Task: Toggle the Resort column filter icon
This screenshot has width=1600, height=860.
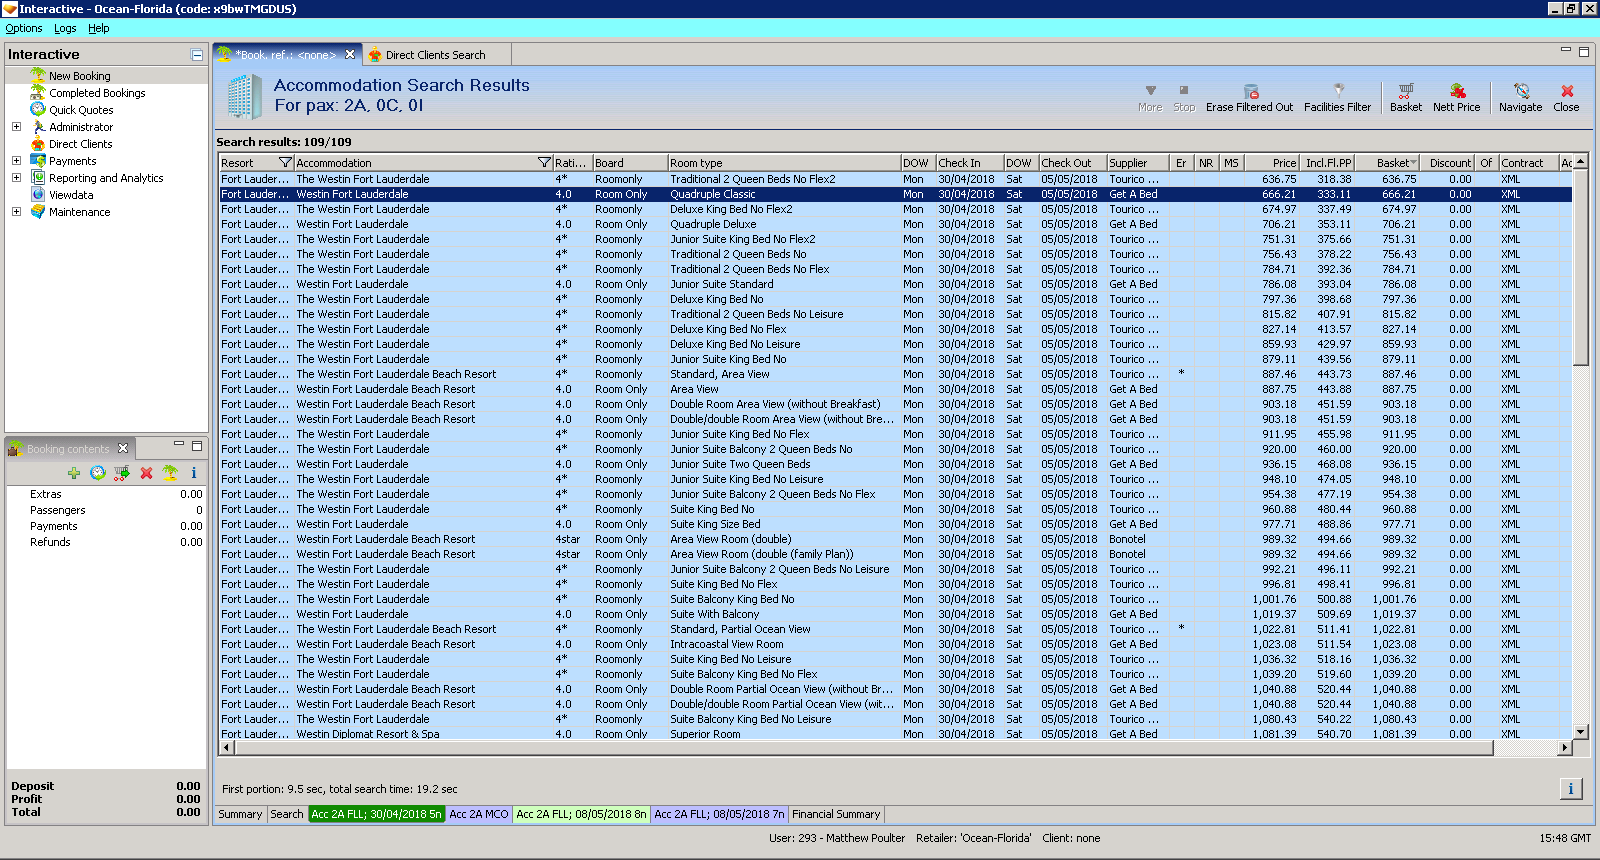Action: [x=285, y=163]
